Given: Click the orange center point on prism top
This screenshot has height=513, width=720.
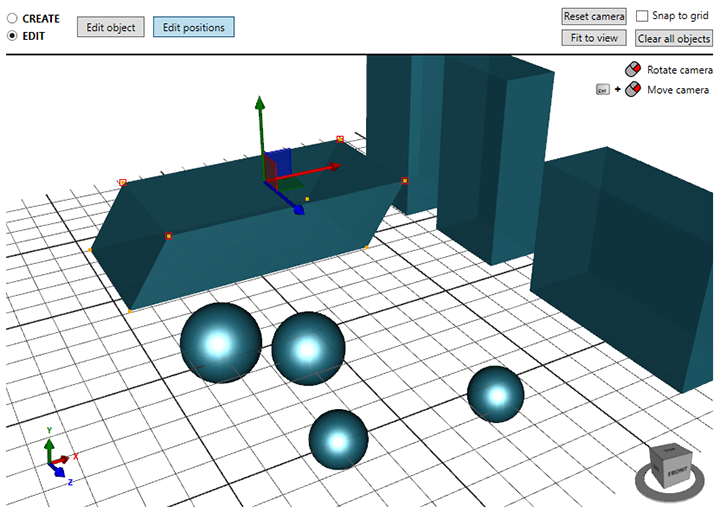Looking at the screenshot, I should 307,199.
